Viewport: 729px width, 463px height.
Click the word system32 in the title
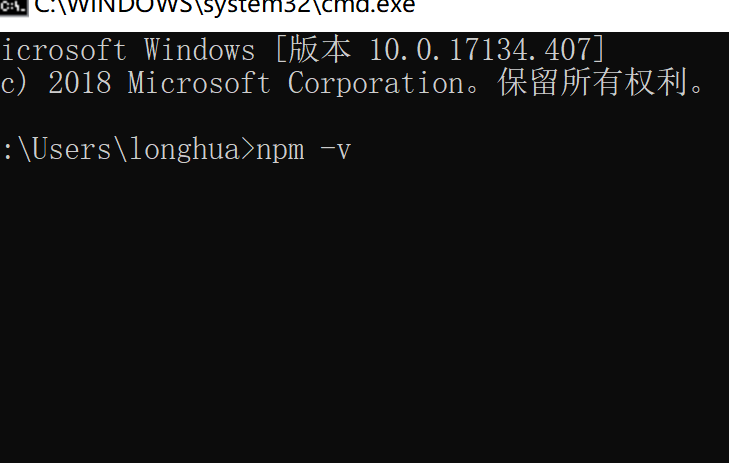tap(258, 7)
